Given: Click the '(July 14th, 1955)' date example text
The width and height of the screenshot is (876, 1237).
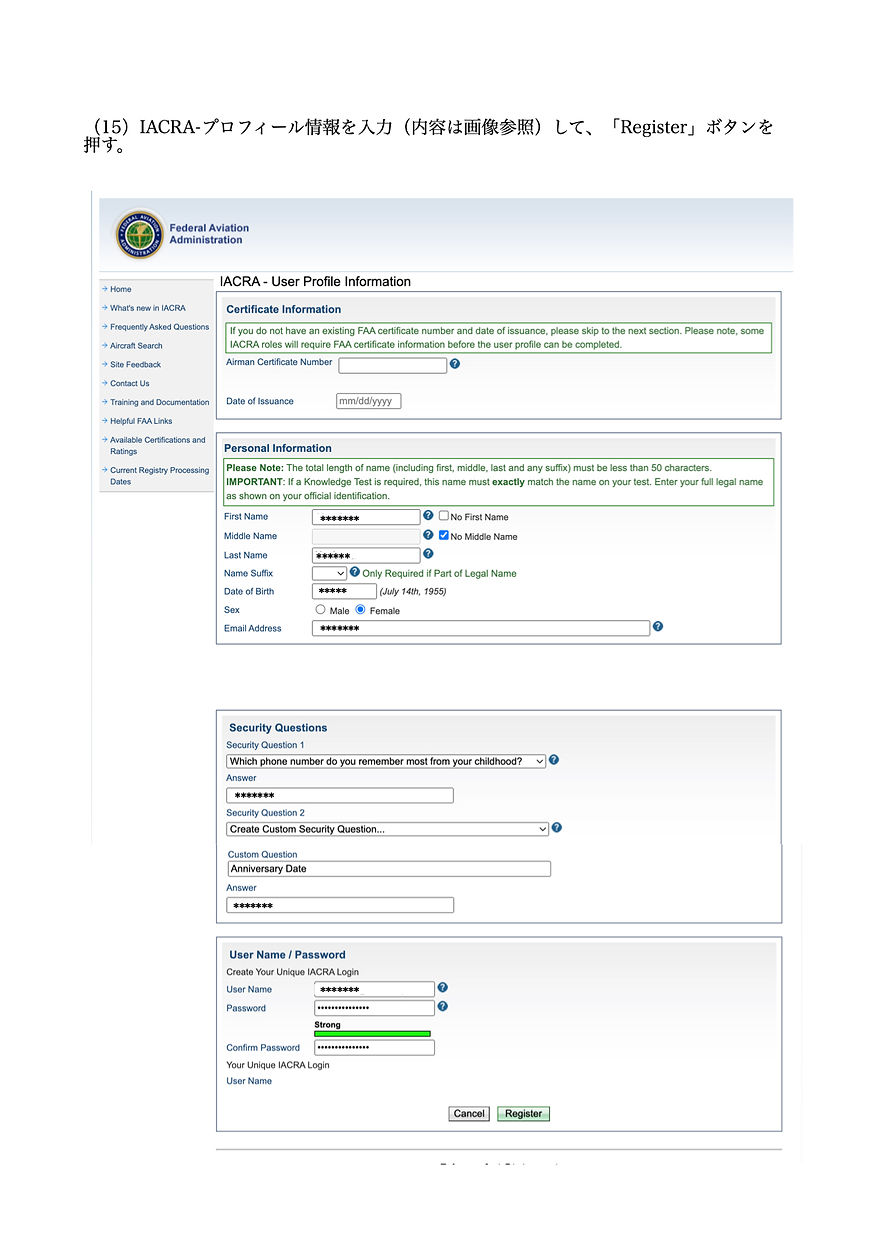Looking at the screenshot, I should (413, 591).
